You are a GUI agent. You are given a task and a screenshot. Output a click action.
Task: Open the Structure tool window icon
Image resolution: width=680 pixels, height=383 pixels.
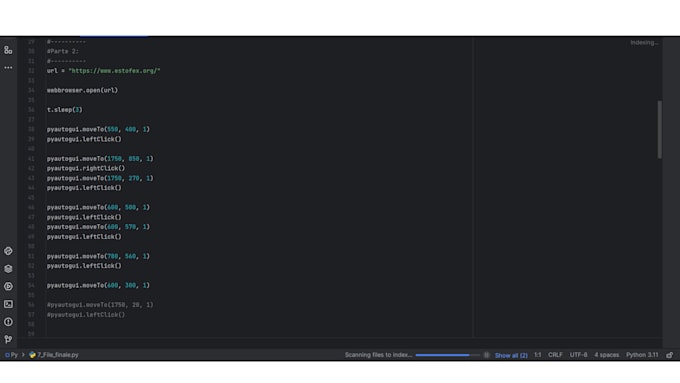8,50
